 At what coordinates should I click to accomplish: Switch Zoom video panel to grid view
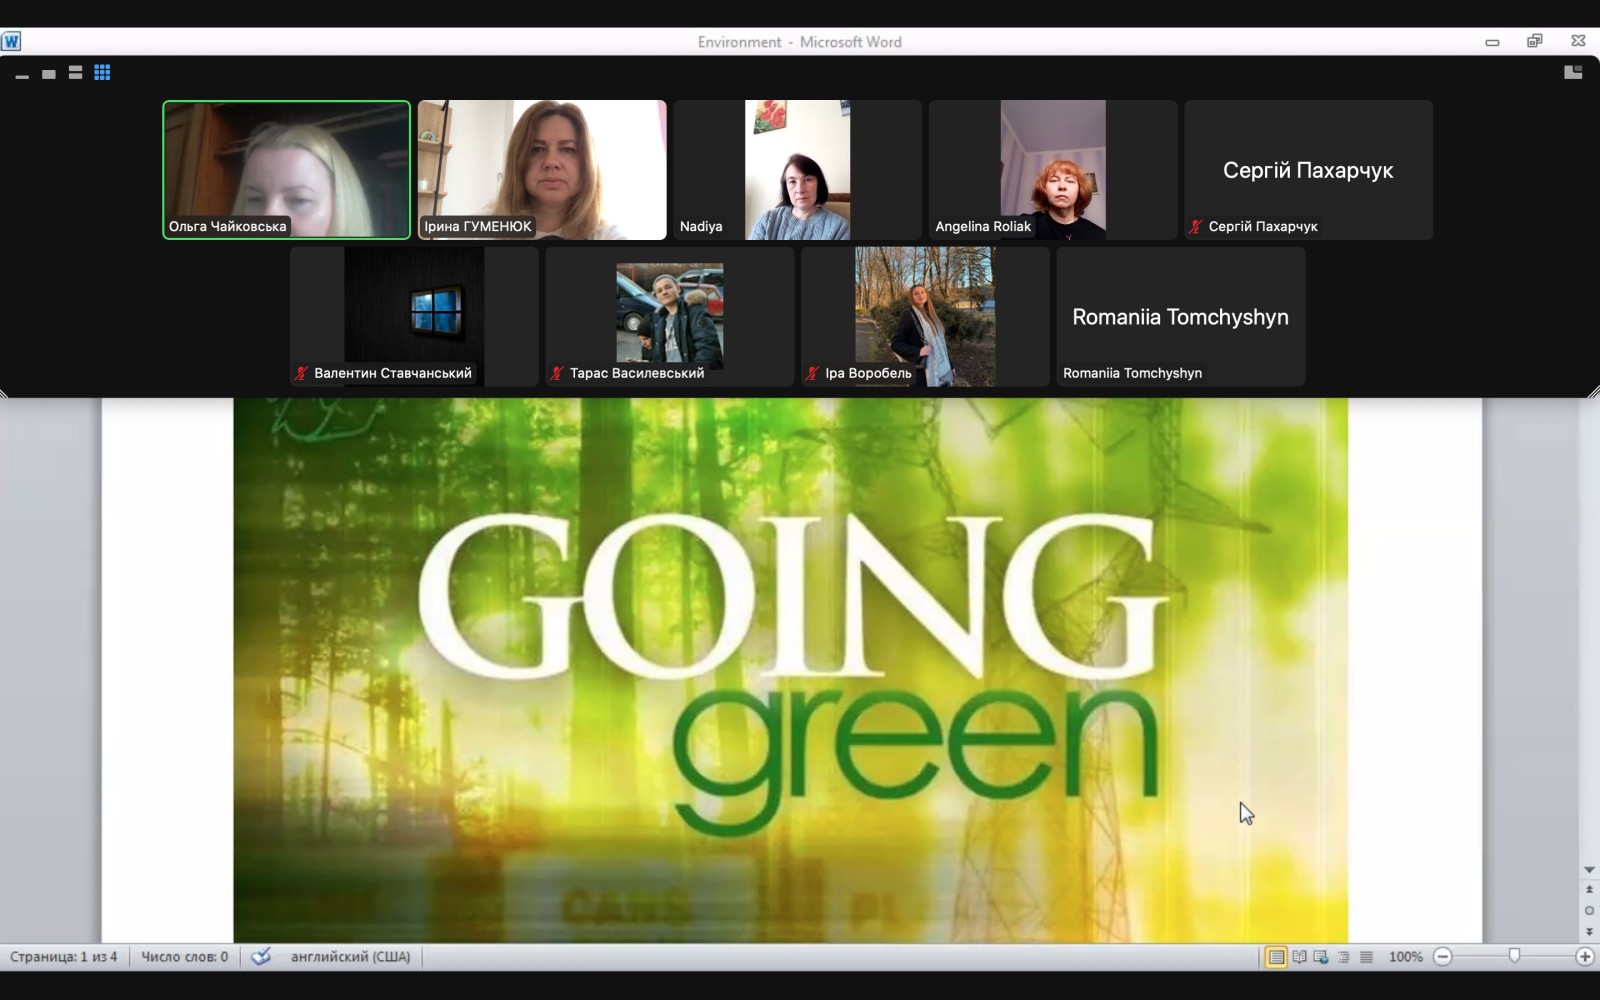(x=102, y=73)
